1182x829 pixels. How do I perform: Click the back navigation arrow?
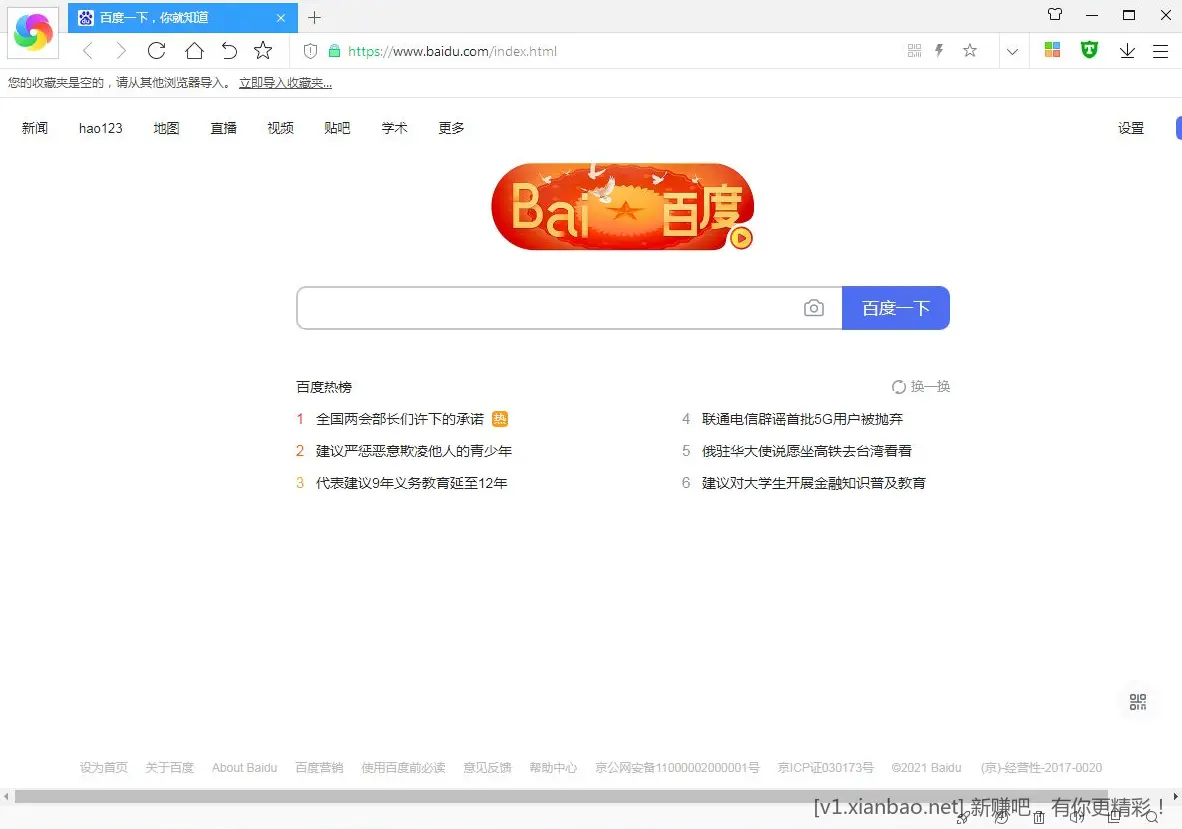pos(86,50)
